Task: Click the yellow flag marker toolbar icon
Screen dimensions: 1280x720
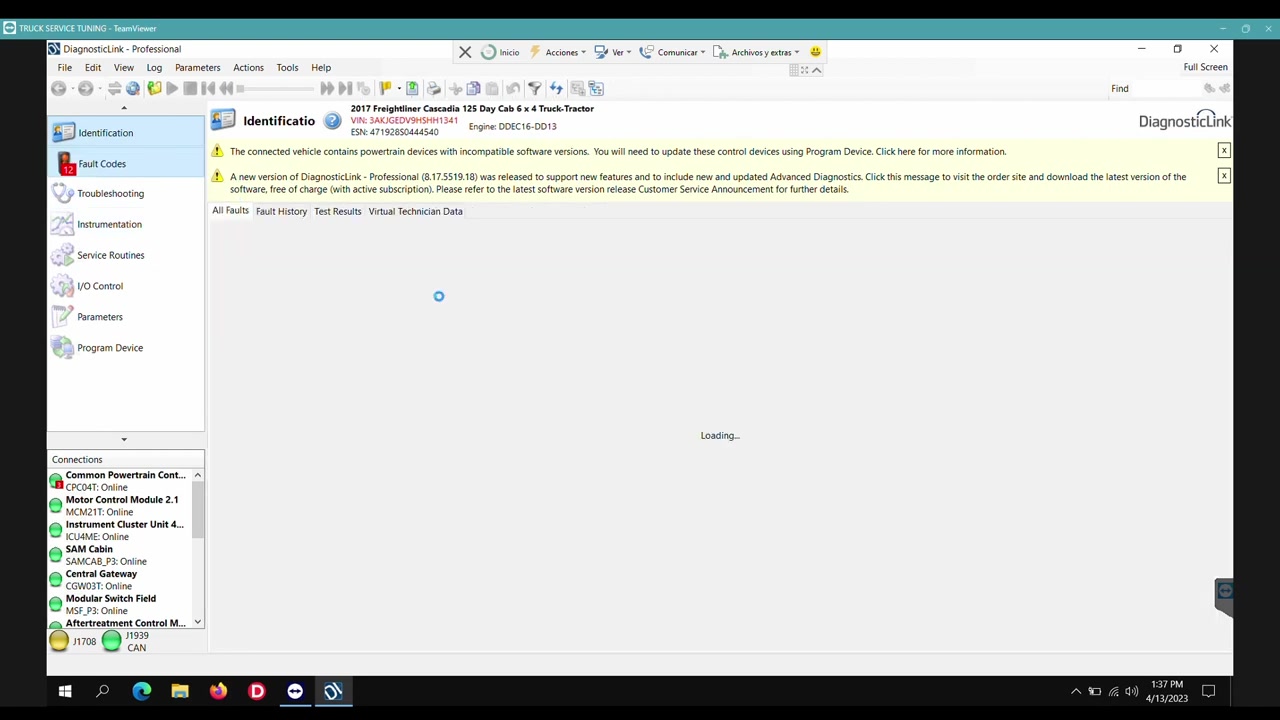Action: pyautogui.click(x=386, y=89)
